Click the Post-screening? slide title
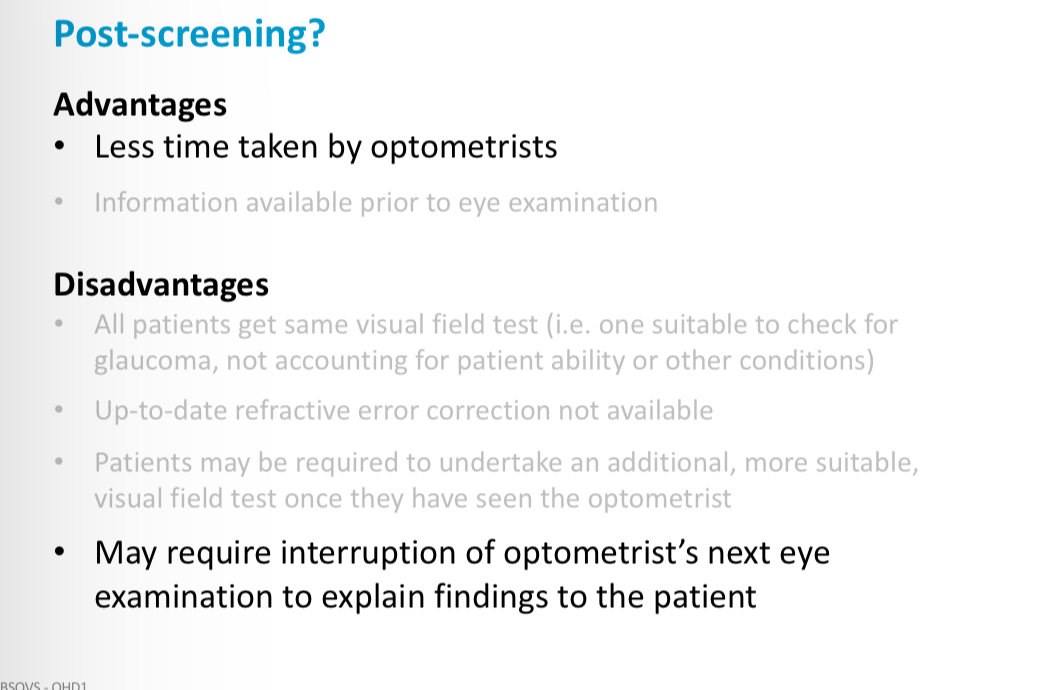1053x690 pixels. pos(189,35)
